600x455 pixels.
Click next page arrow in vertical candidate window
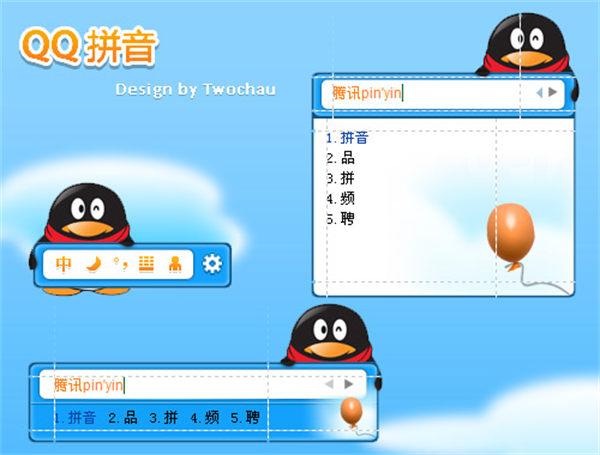tap(551, 93)
